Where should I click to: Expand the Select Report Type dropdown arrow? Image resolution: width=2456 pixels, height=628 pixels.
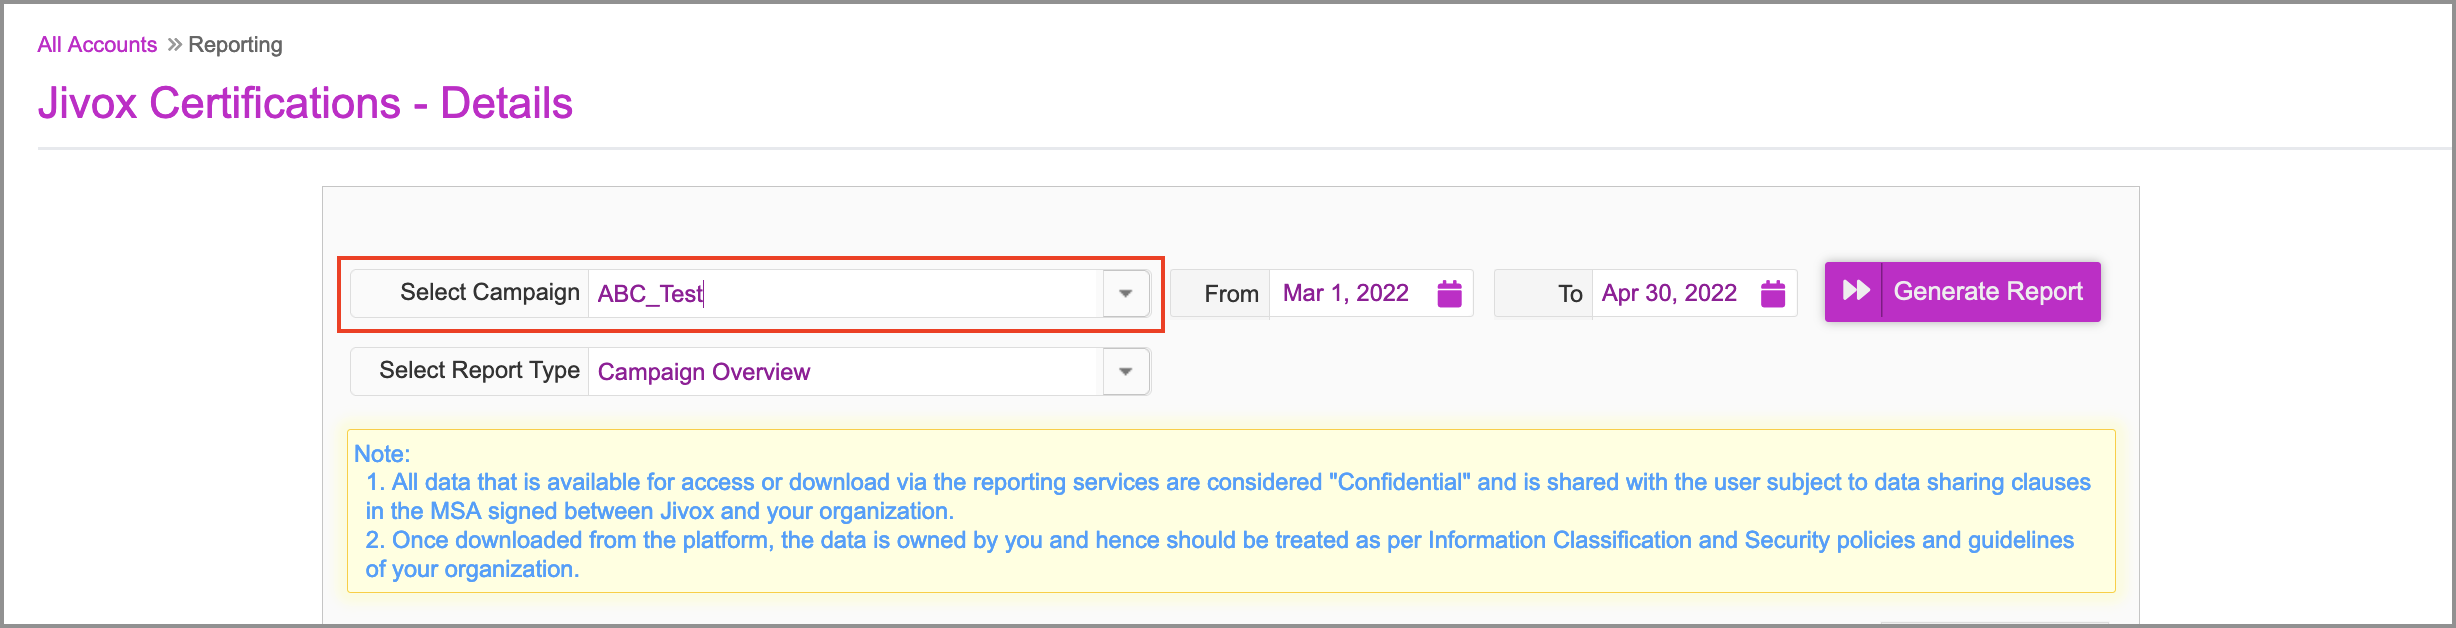[x=1126, y=372]
